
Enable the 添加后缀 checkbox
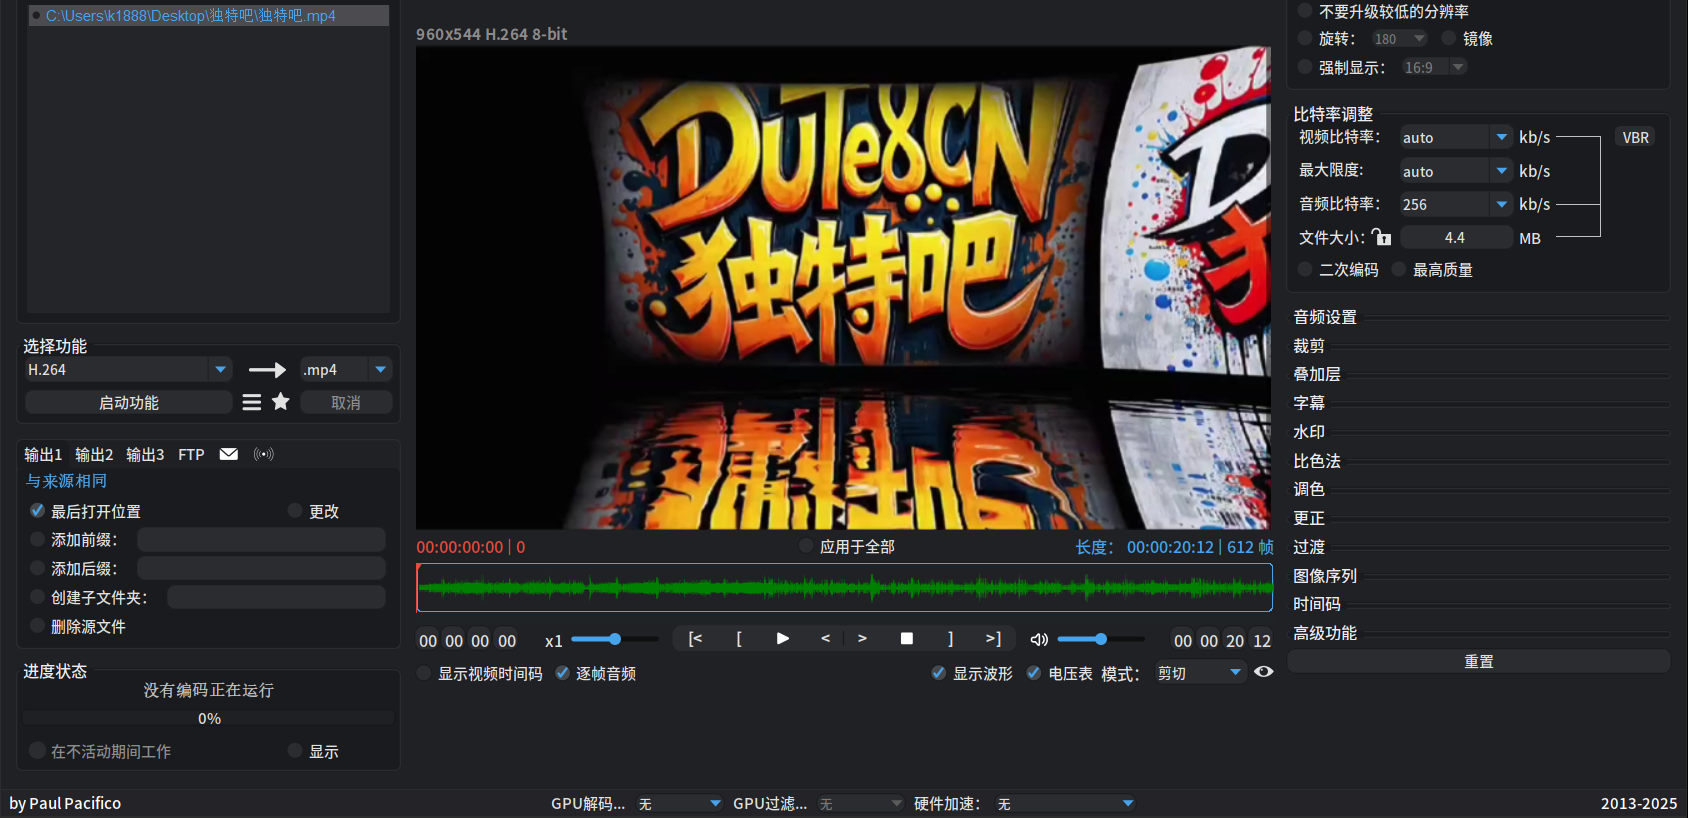pos(38,568)
